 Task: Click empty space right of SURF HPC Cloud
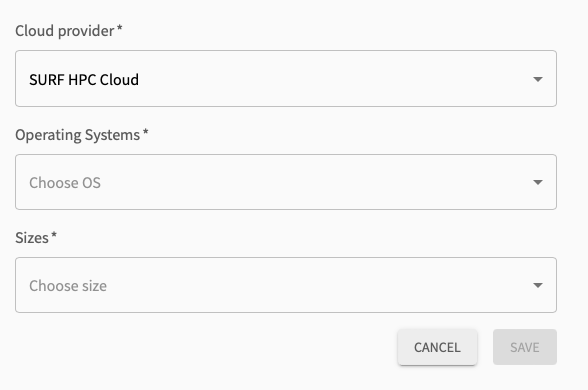pos(336,79)
